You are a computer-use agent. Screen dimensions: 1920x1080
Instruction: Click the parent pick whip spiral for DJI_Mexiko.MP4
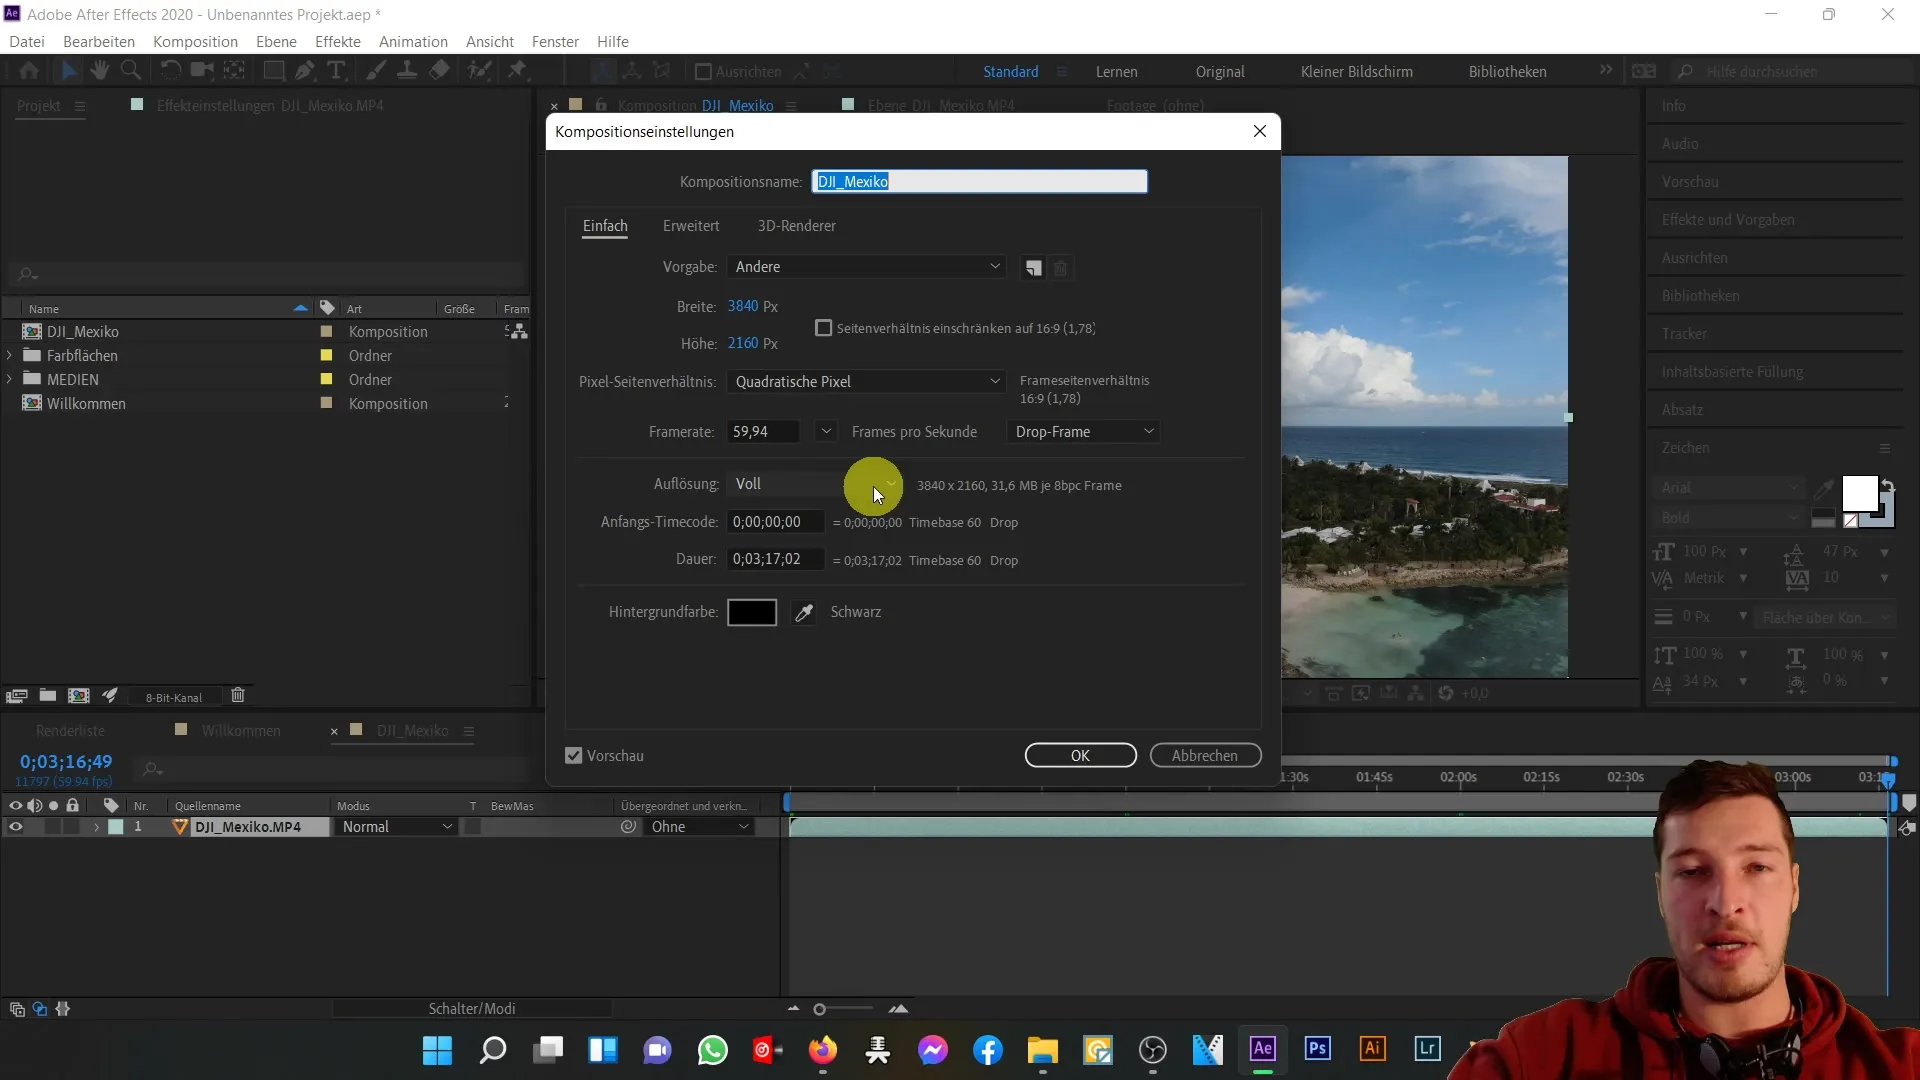pyautogui.click(x=628, y=827)
